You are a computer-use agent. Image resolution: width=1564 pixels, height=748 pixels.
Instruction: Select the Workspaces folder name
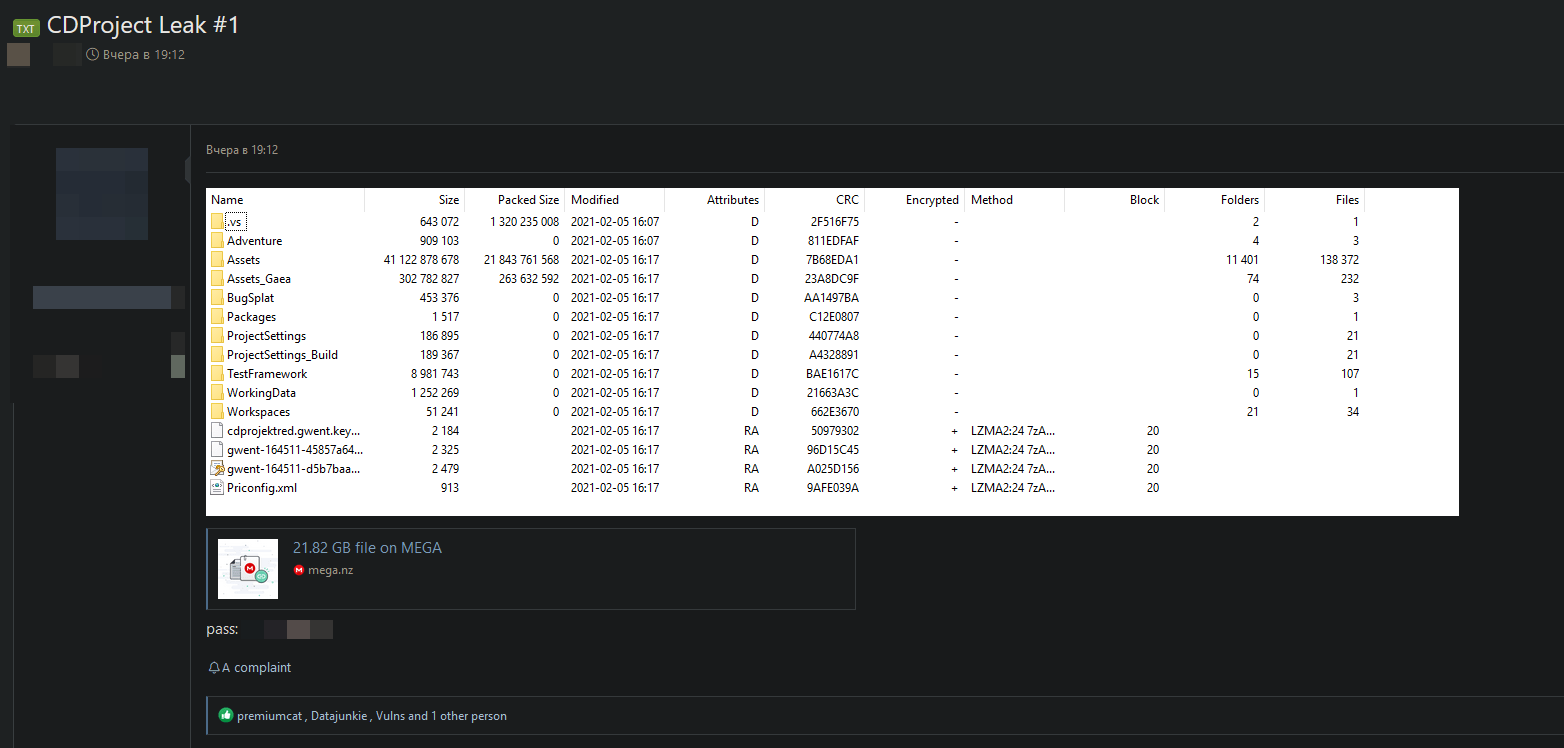click(x=258, y=412)
